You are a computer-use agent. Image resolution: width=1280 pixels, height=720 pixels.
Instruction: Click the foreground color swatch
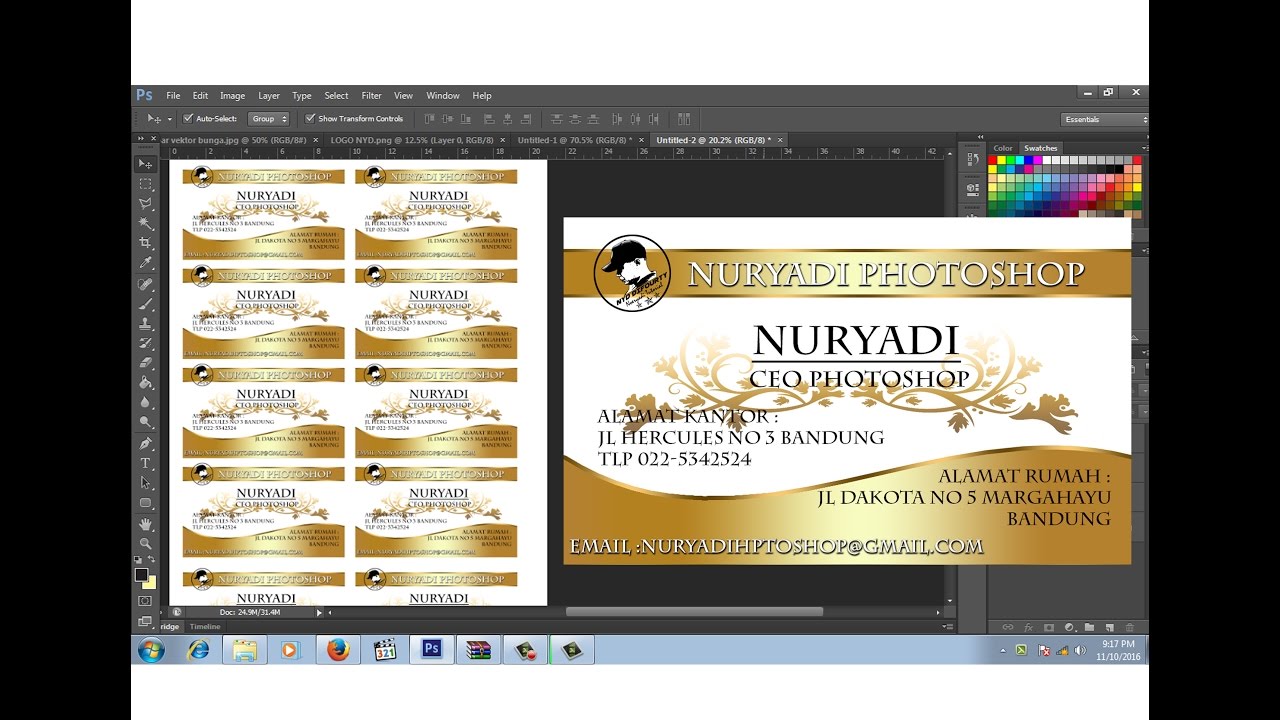[x=142, y=575]
